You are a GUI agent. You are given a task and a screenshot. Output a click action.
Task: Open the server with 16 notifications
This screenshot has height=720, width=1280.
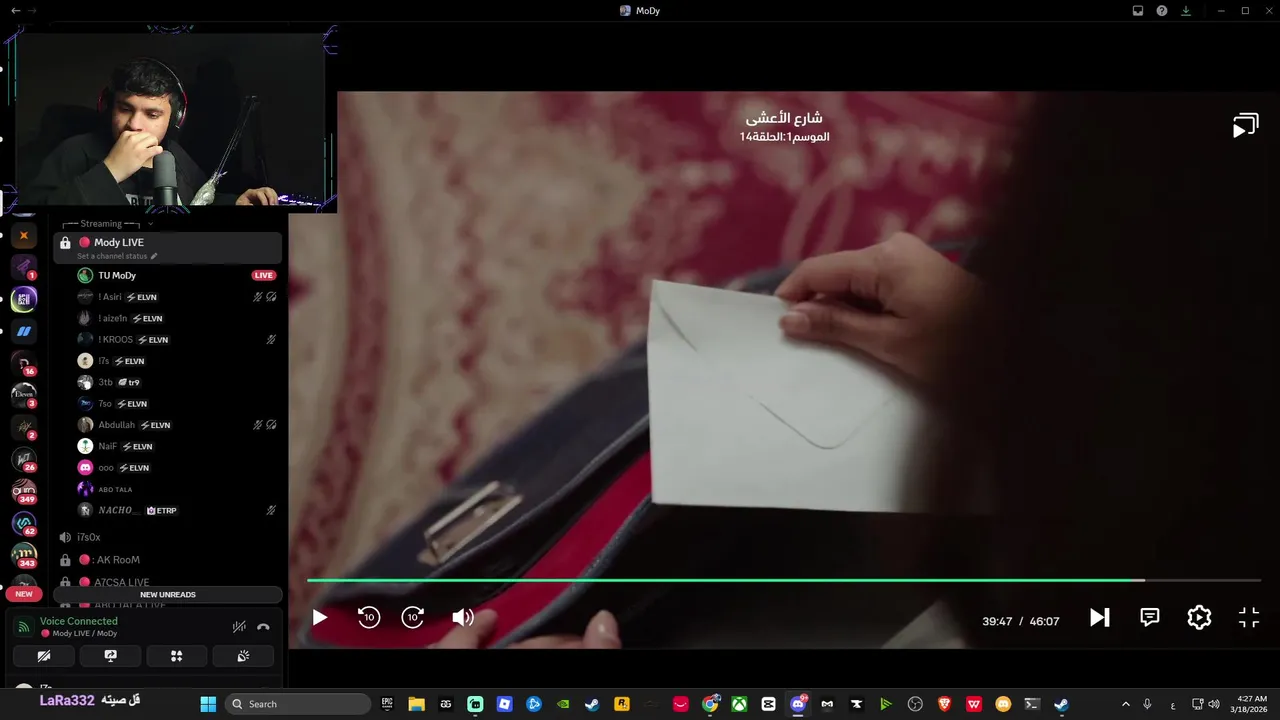(23, 364)
